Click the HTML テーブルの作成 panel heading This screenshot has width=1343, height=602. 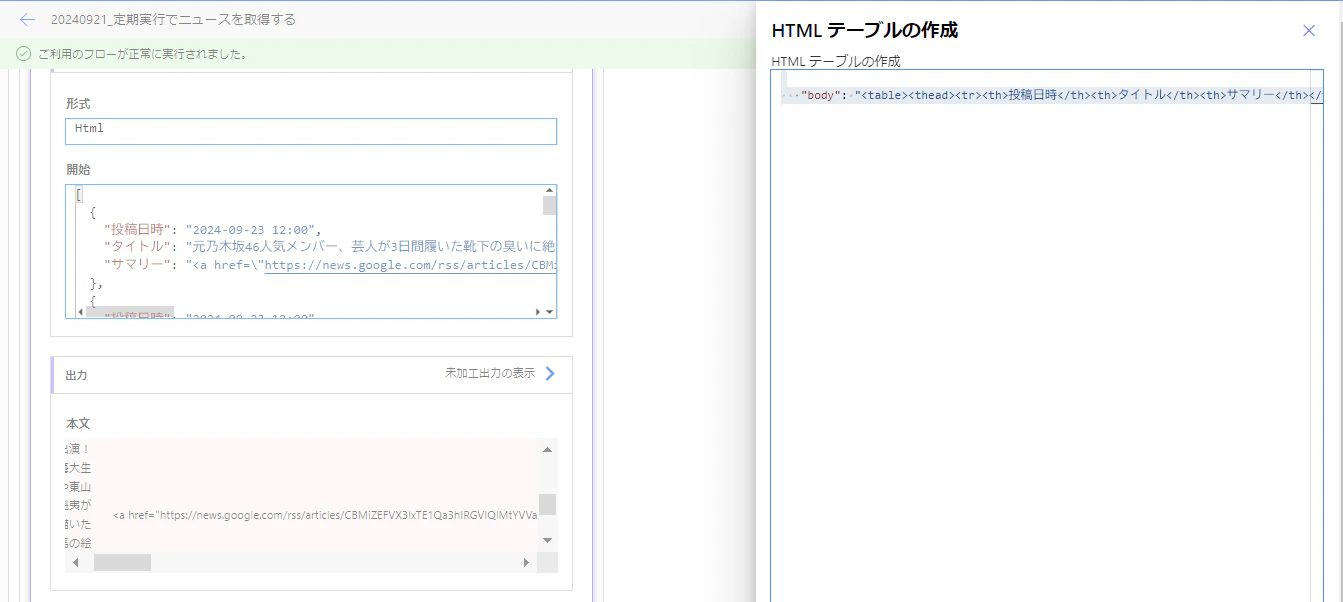click(x=865, y=30)
